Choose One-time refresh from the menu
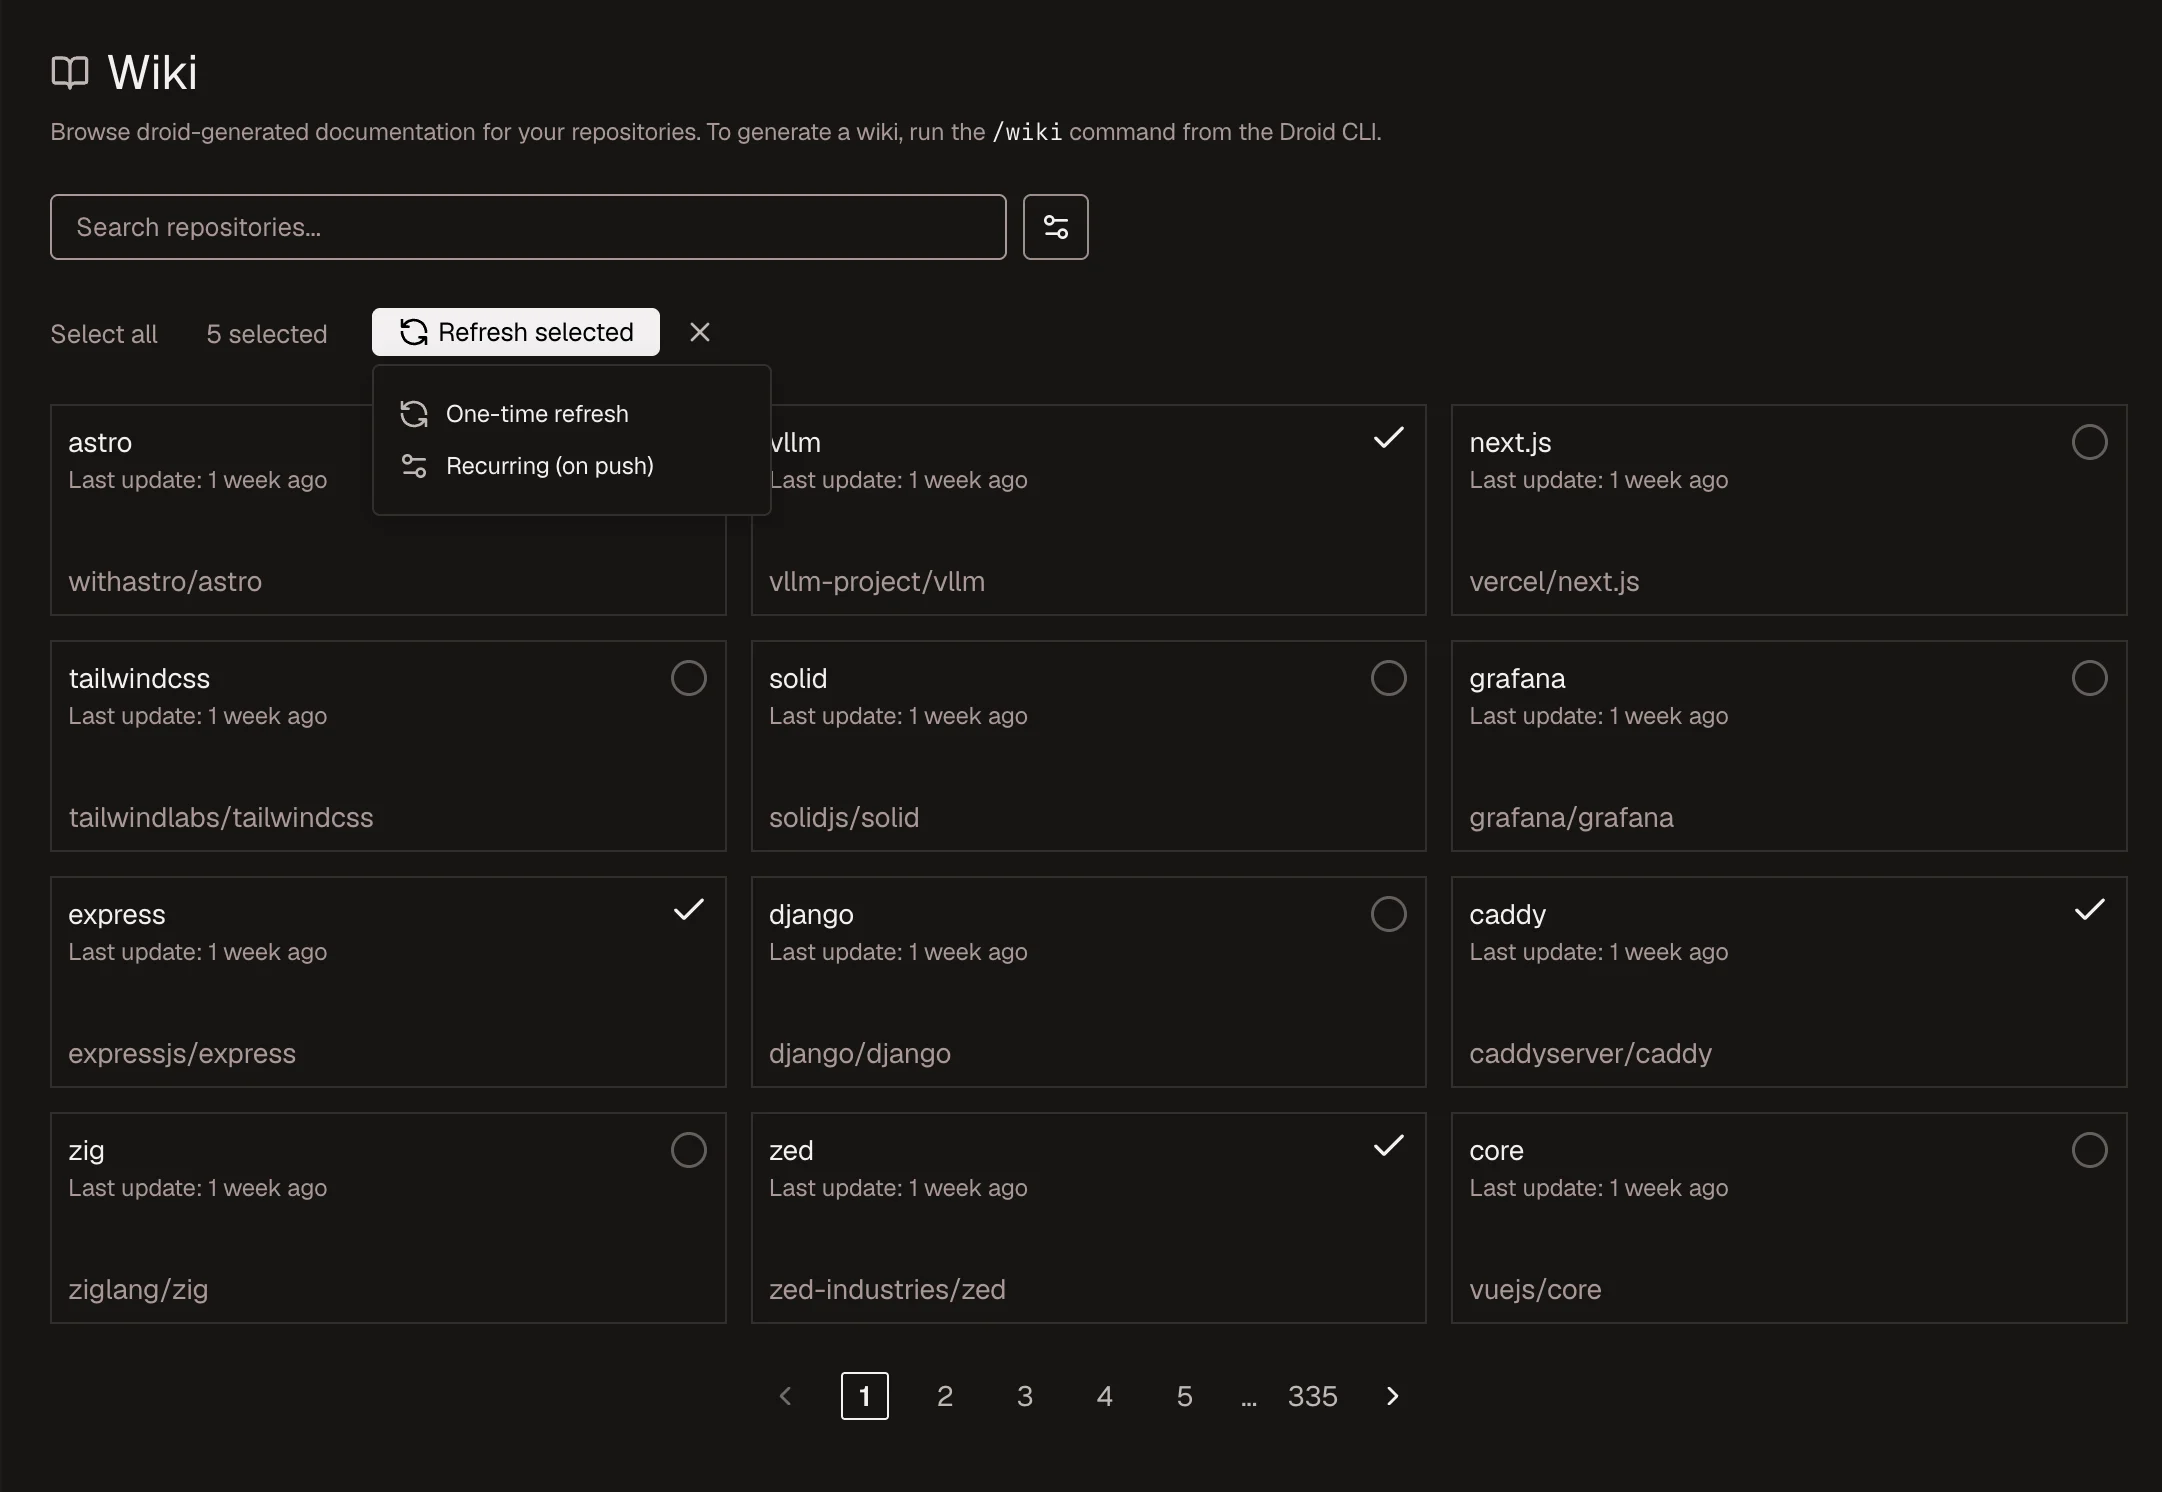This screenshot has height=1492, width=2162. (x=571, y=414)
